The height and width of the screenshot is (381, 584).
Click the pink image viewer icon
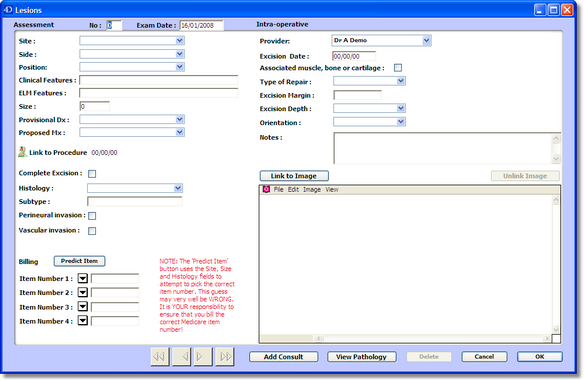click(x=266, y=190)
